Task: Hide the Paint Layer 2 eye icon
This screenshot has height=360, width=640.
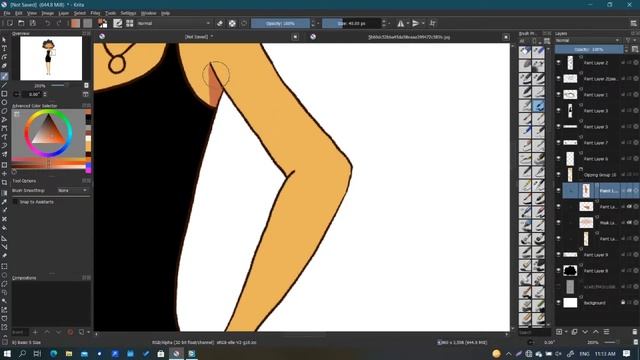Action: 558,63
